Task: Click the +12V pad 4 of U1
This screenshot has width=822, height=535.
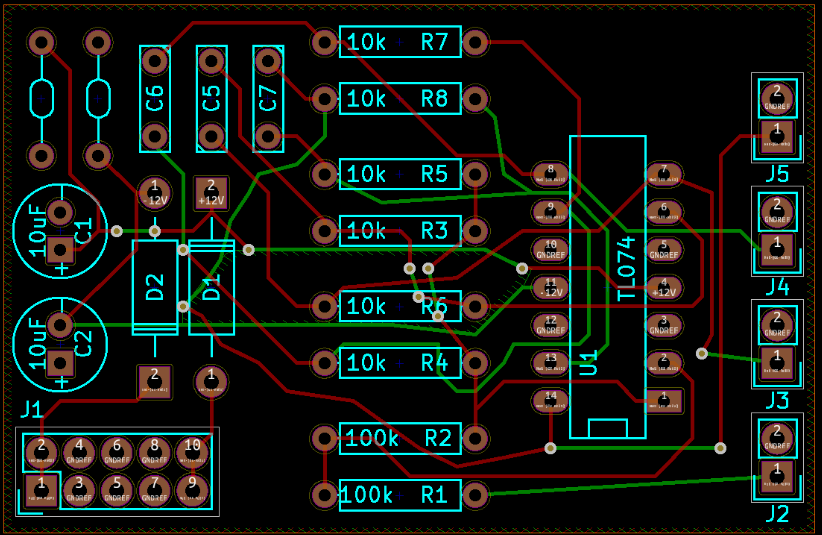Action: click(664, 287)
